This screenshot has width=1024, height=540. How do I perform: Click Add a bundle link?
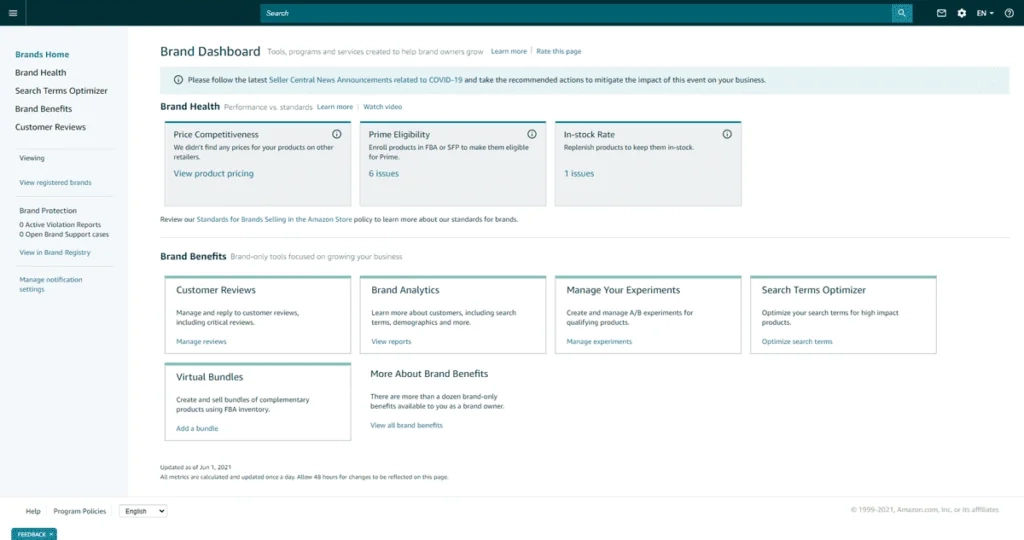(197, 428)
